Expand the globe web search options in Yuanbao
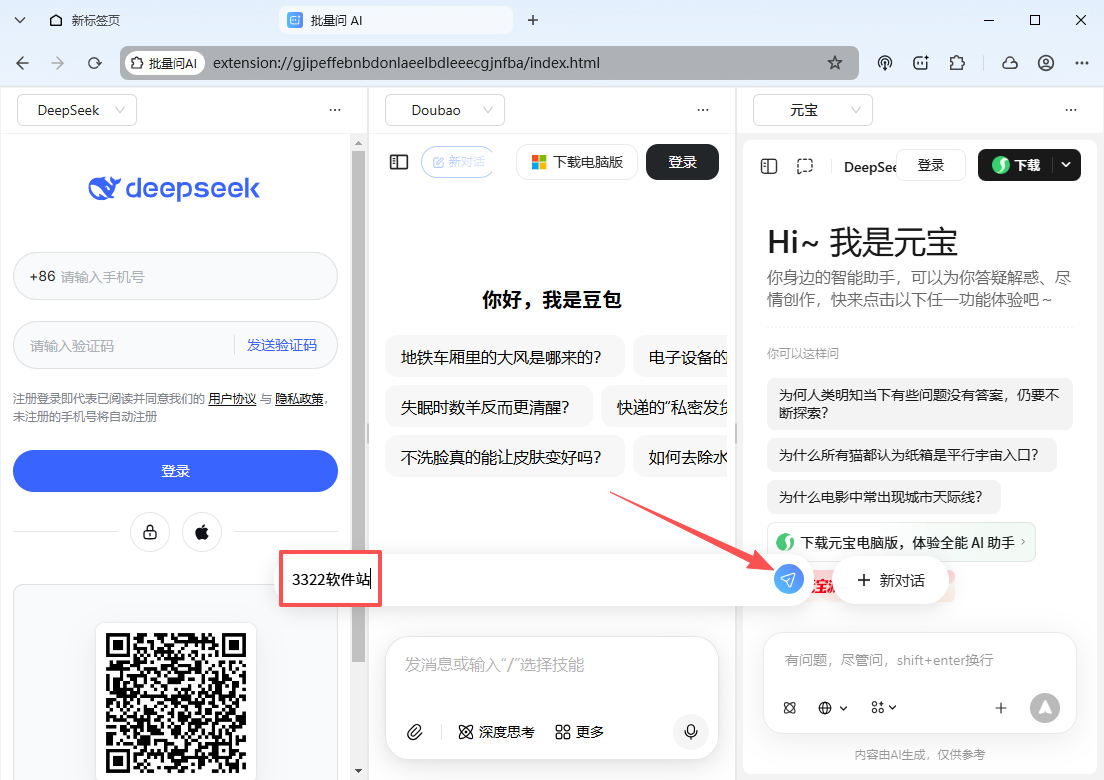Screen dimensions: 1104x780 (x=832, y=708)
